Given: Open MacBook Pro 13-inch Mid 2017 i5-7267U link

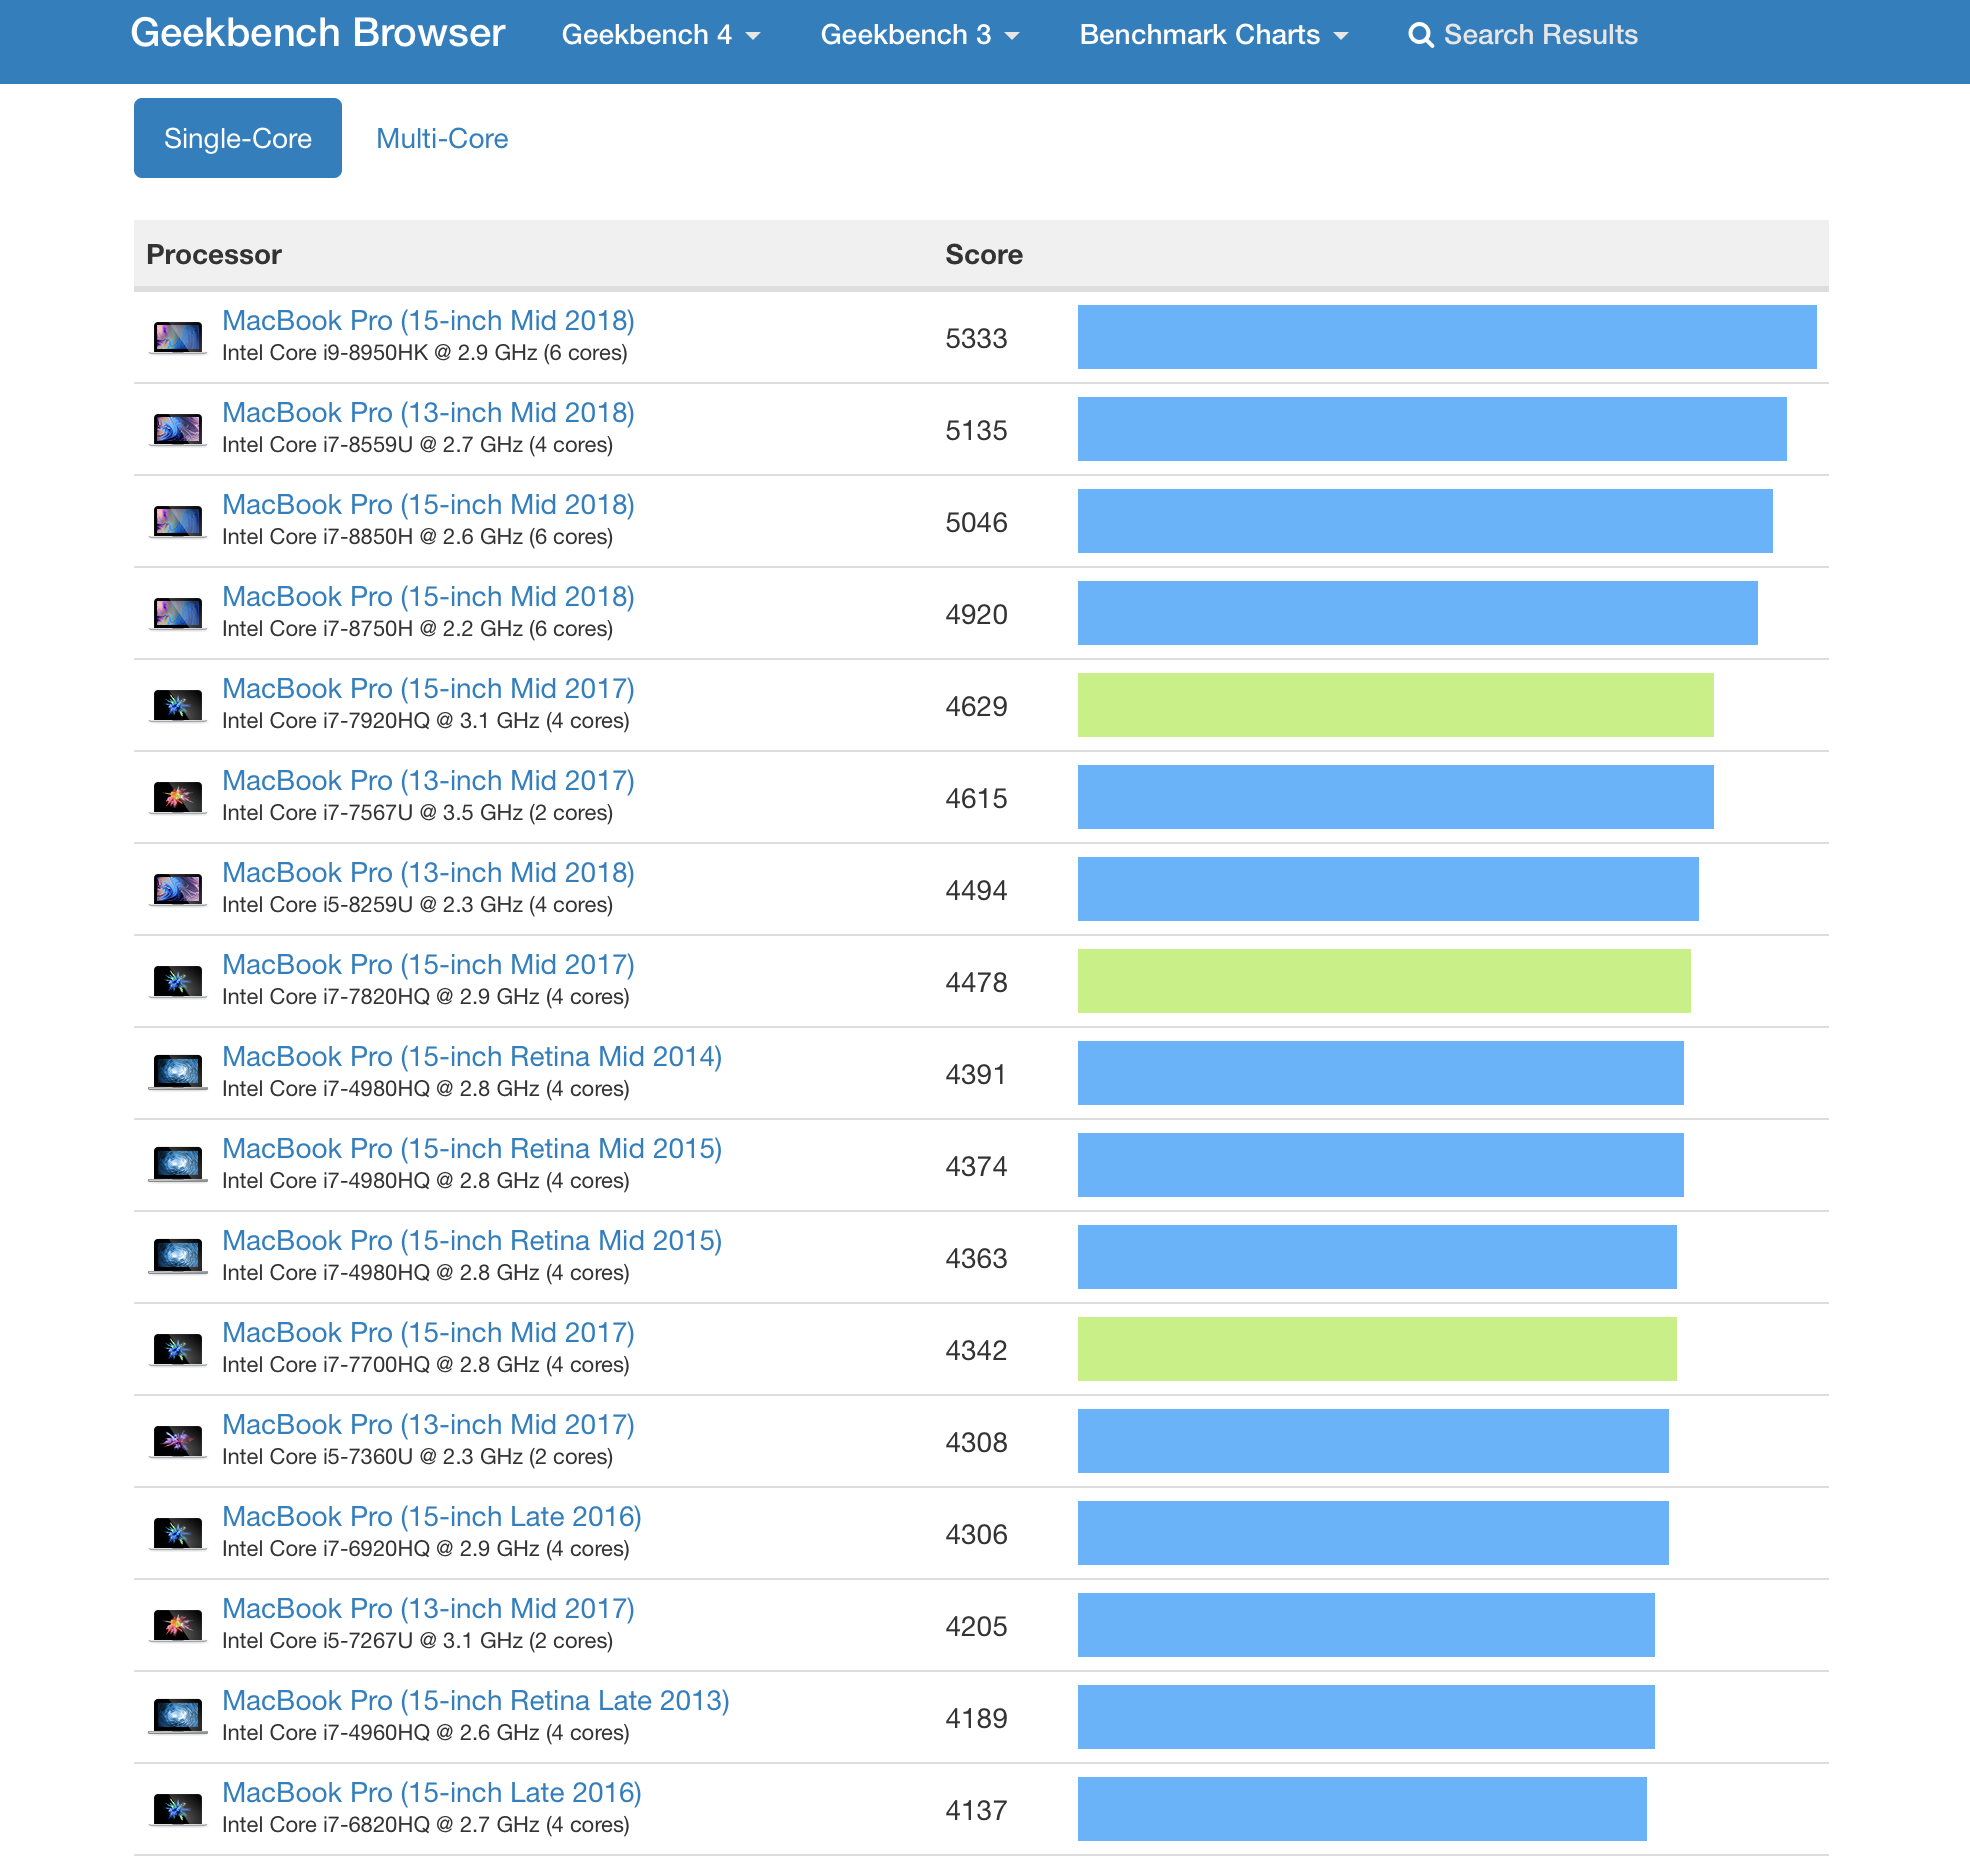Looking at the screenshot, I should click(428, 1608).
